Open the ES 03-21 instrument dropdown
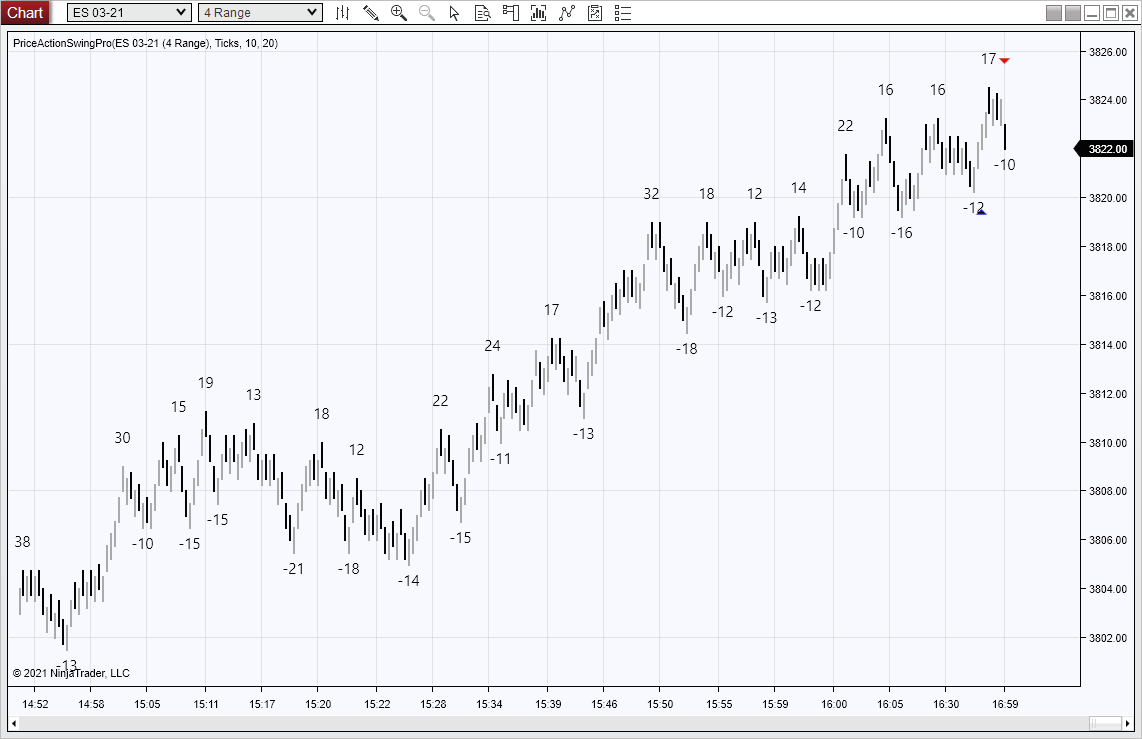The width and height of the screenshot is (1142, 739). 129,12
